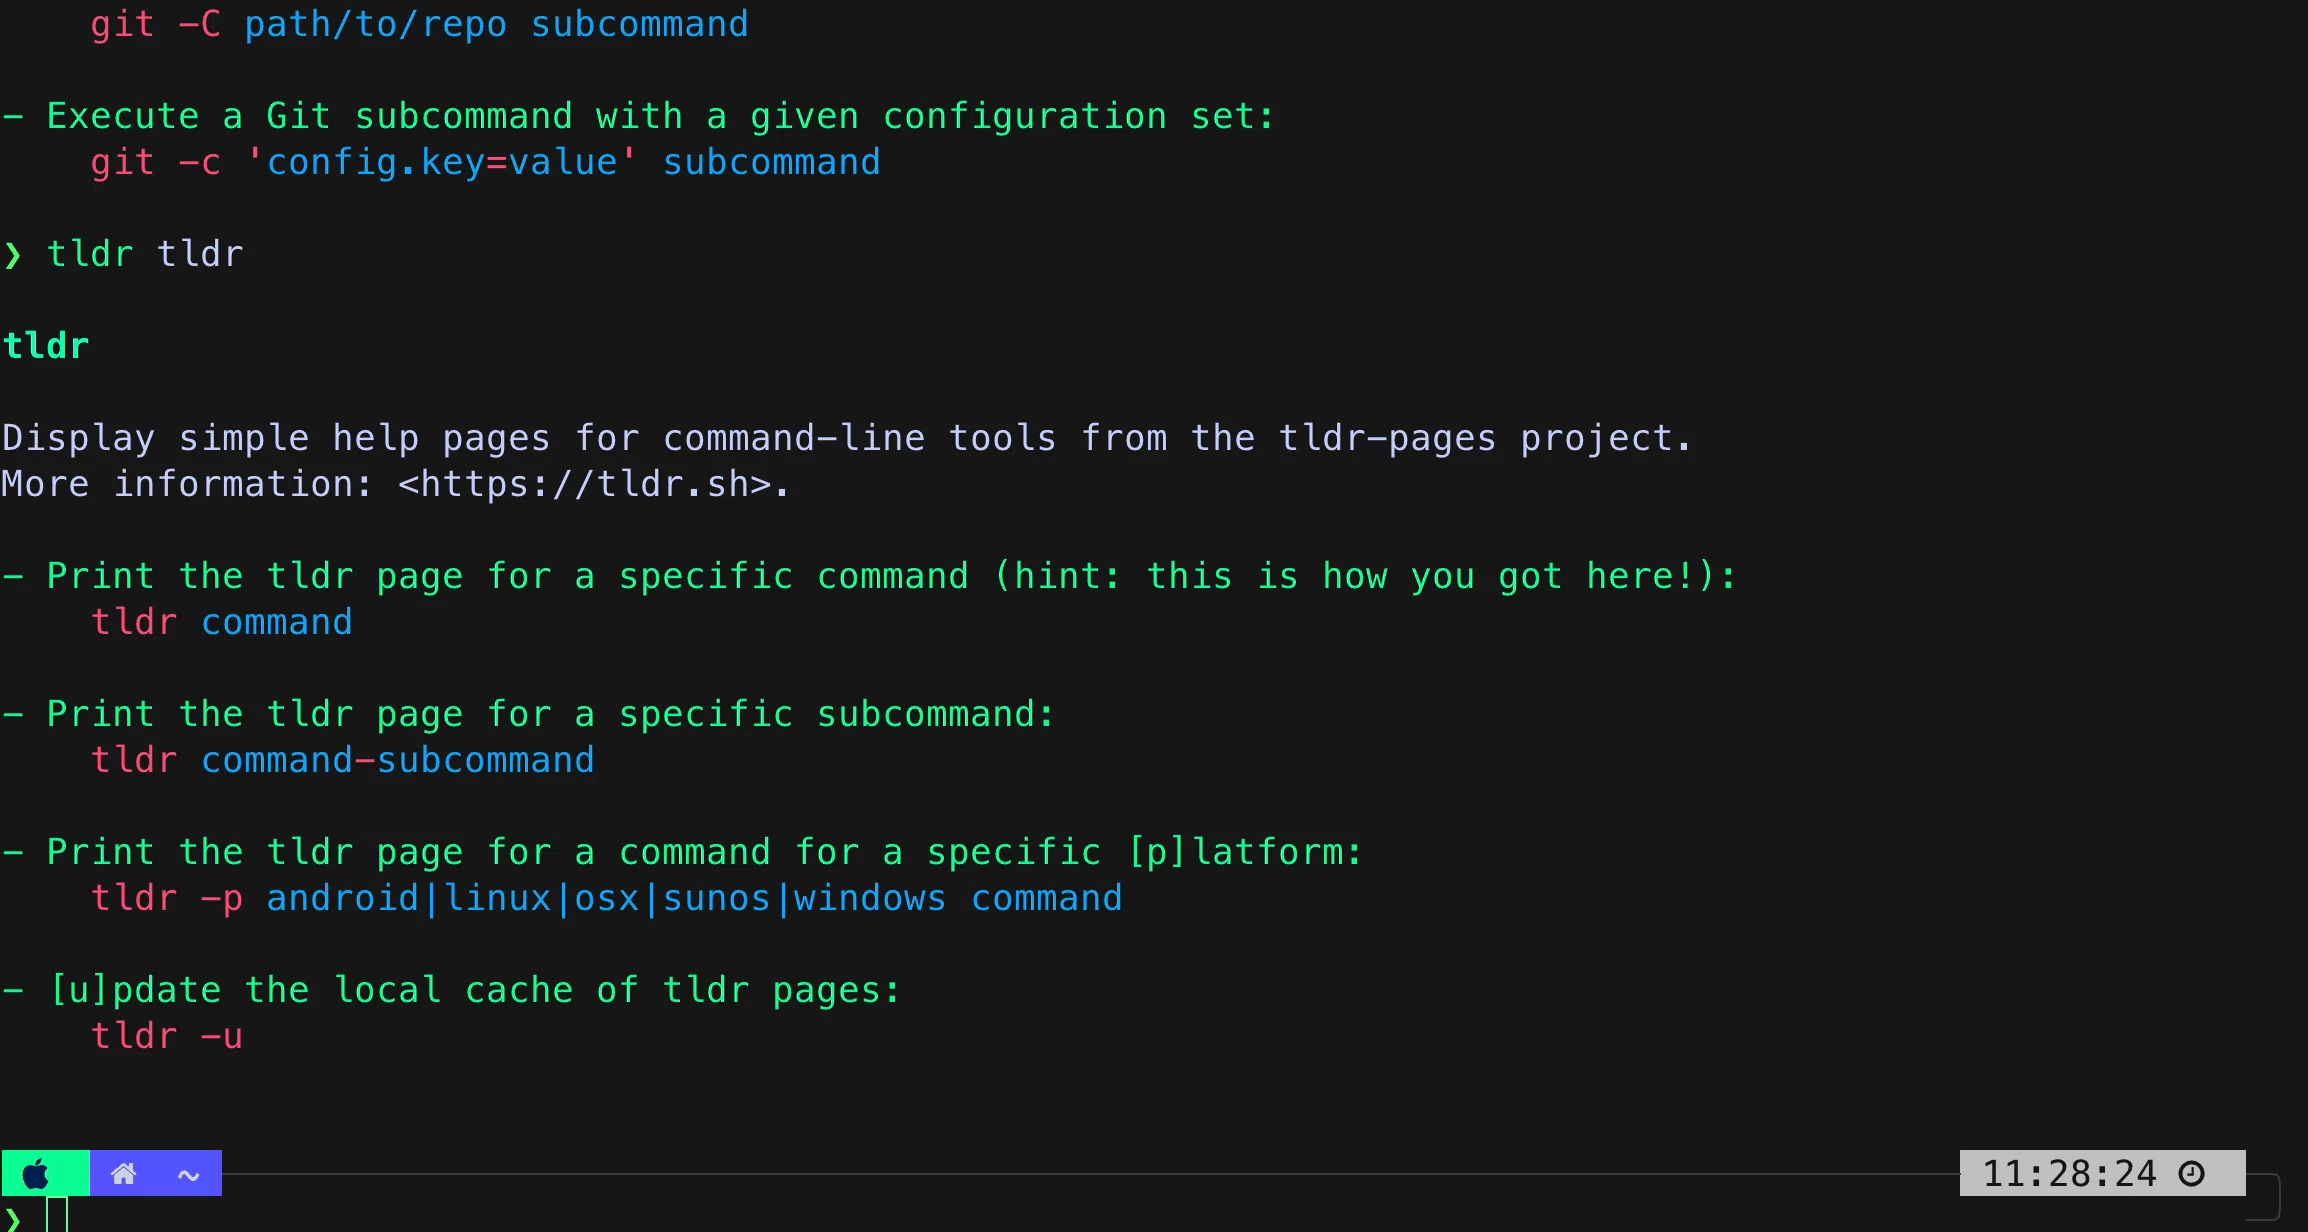
Task: Click the tilde directory indicator in prompt
Action: [x=188, y=1175]
